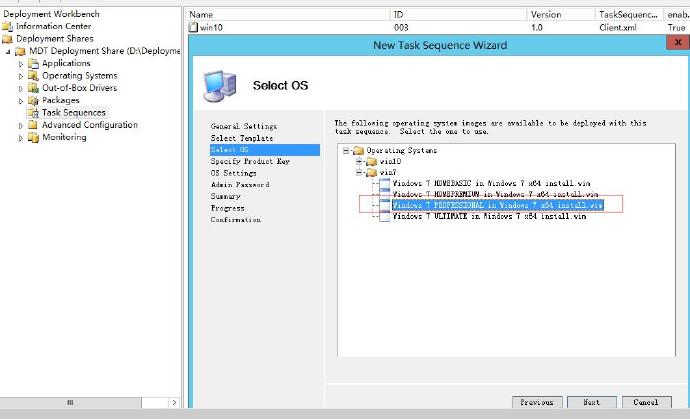690x419 pixels.
Task: Open the OS Settings wizard step
Action: pyautogui.click(x=233, y=173)
